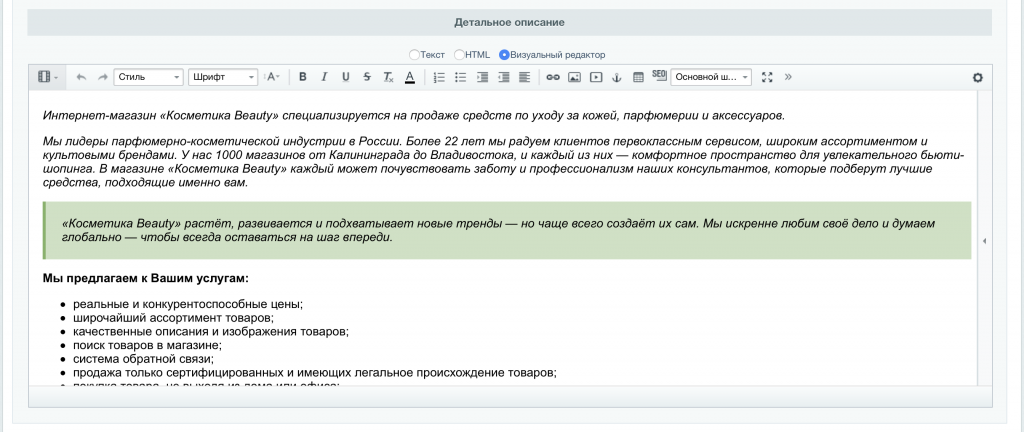Screen dimensions: 1024x432
Task: Redo the last edit
Action: (103, 77)
